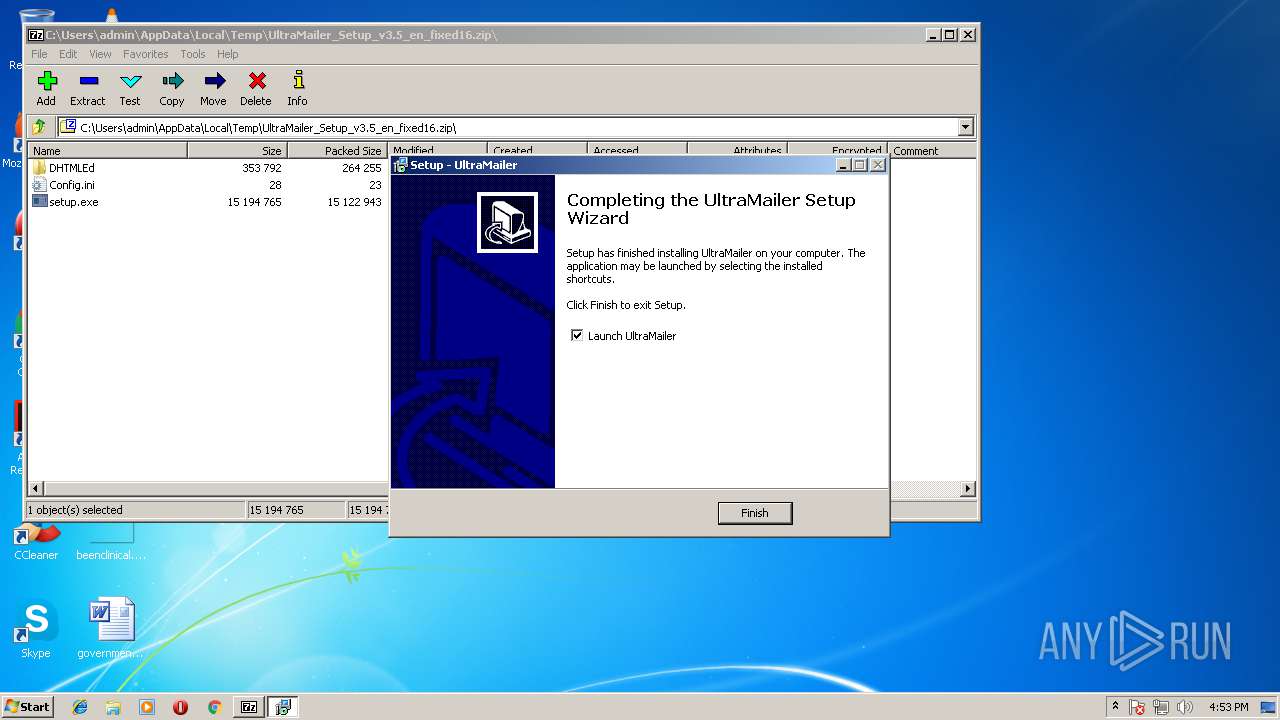Click the right arrow of horizontal scrollbar
The height and width of the screenshot is (720, 1280).
[x=967, y=489]
